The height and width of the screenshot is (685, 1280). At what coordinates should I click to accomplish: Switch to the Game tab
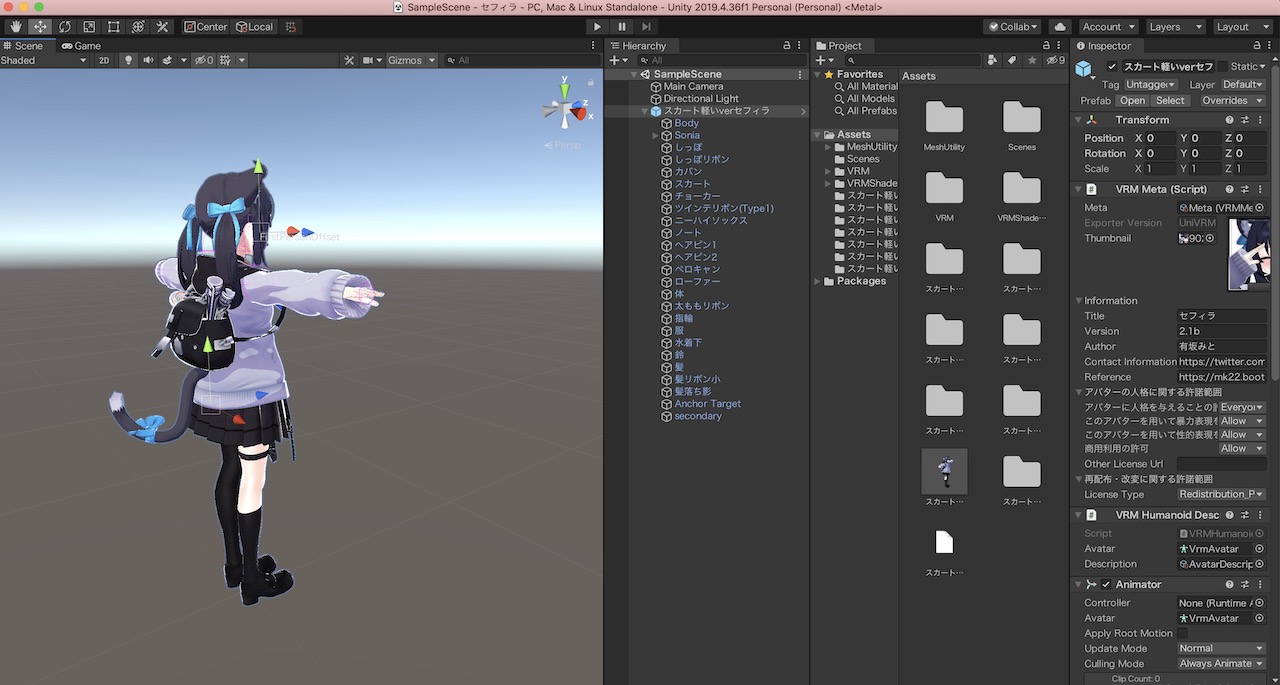click(x=80, y=45)
